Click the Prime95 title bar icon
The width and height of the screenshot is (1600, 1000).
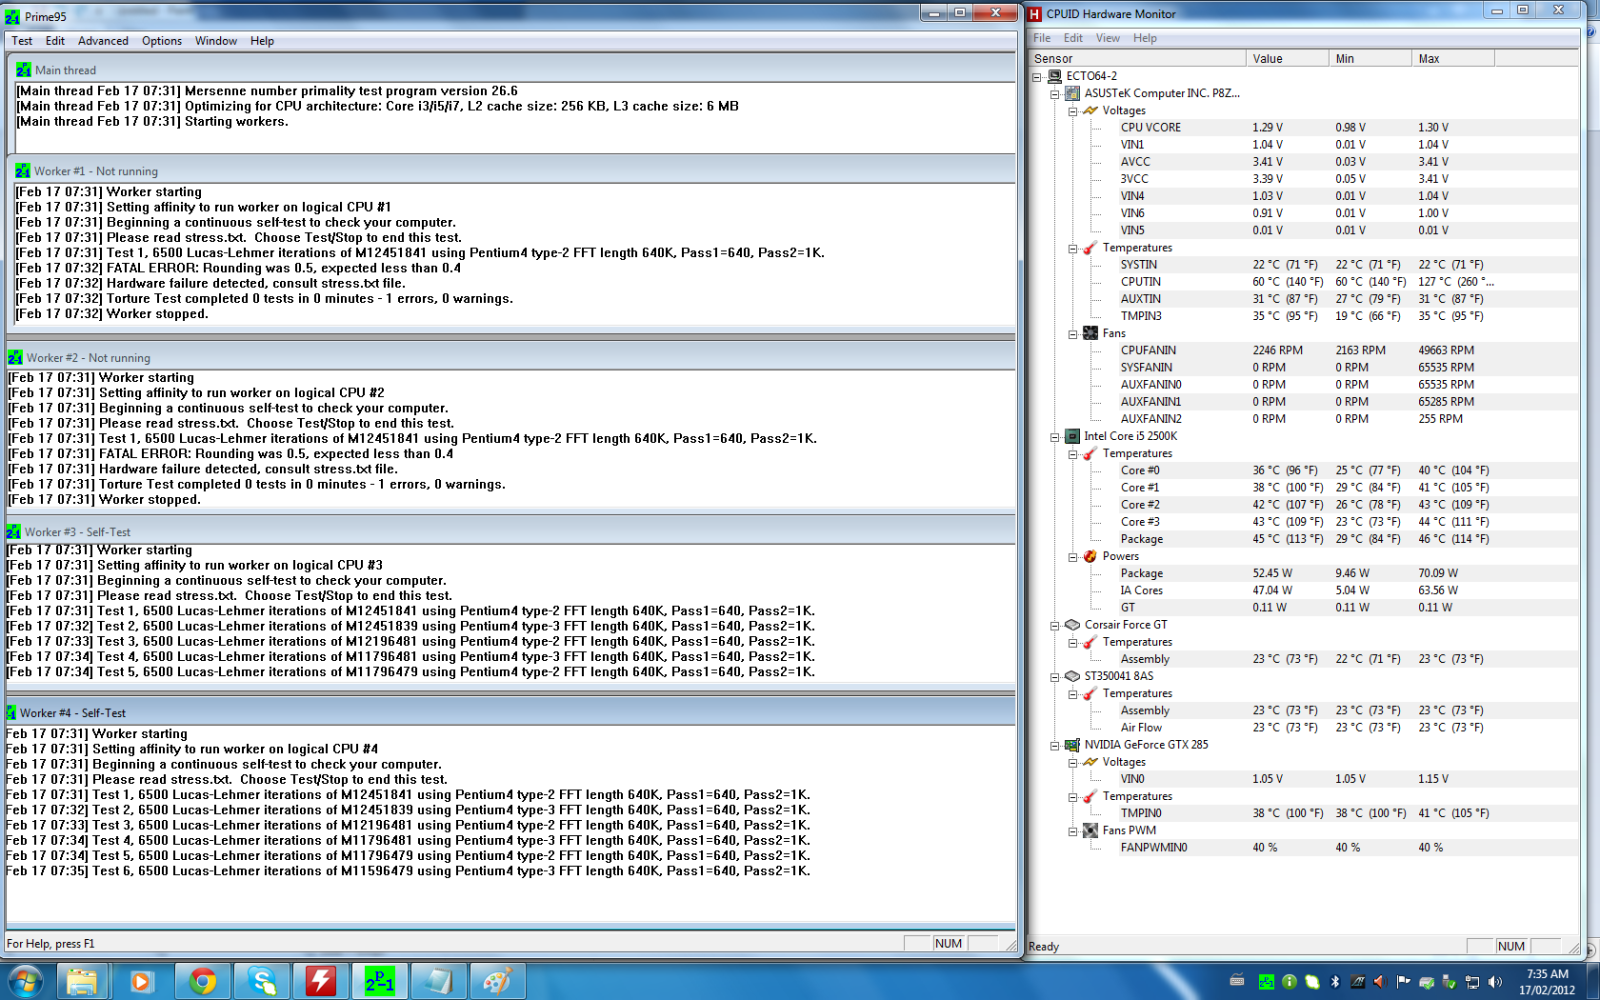(x=12, y=16)
